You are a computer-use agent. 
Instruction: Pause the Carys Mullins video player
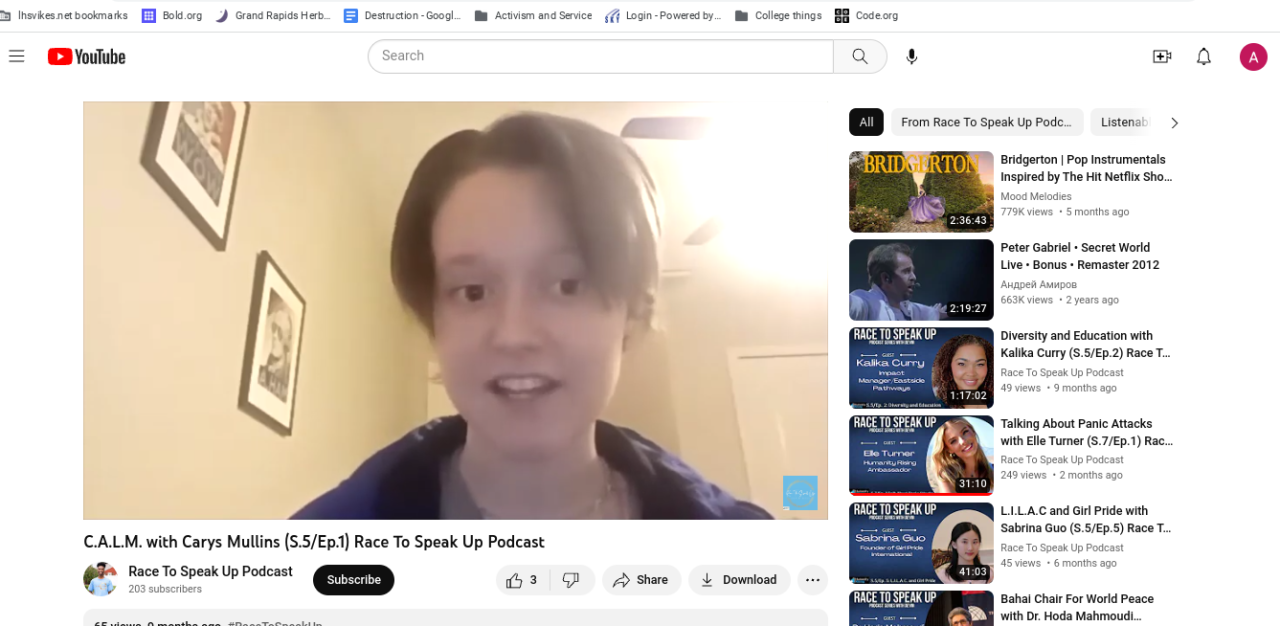tap(455, 310)
